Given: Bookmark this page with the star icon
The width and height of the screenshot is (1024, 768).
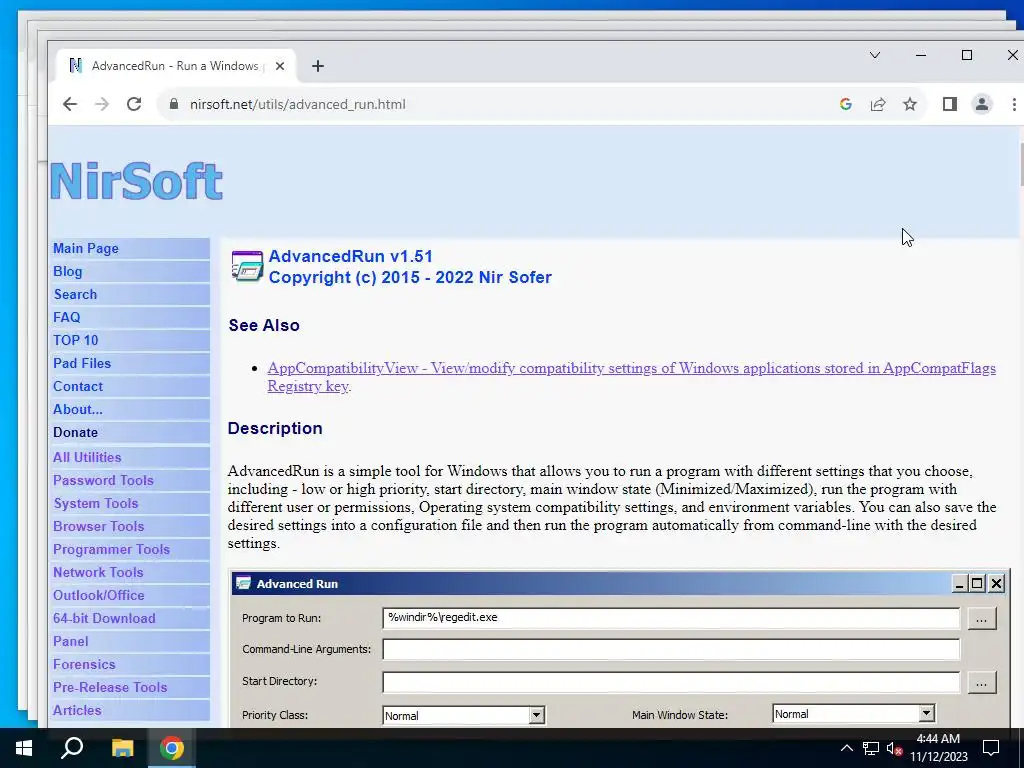Looking at the screenshot, I should (910, 104).
